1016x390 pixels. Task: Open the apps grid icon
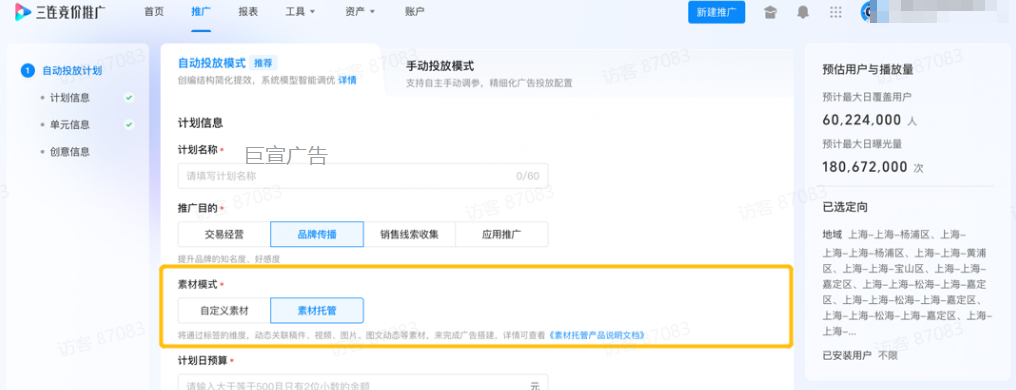[836, 12]
